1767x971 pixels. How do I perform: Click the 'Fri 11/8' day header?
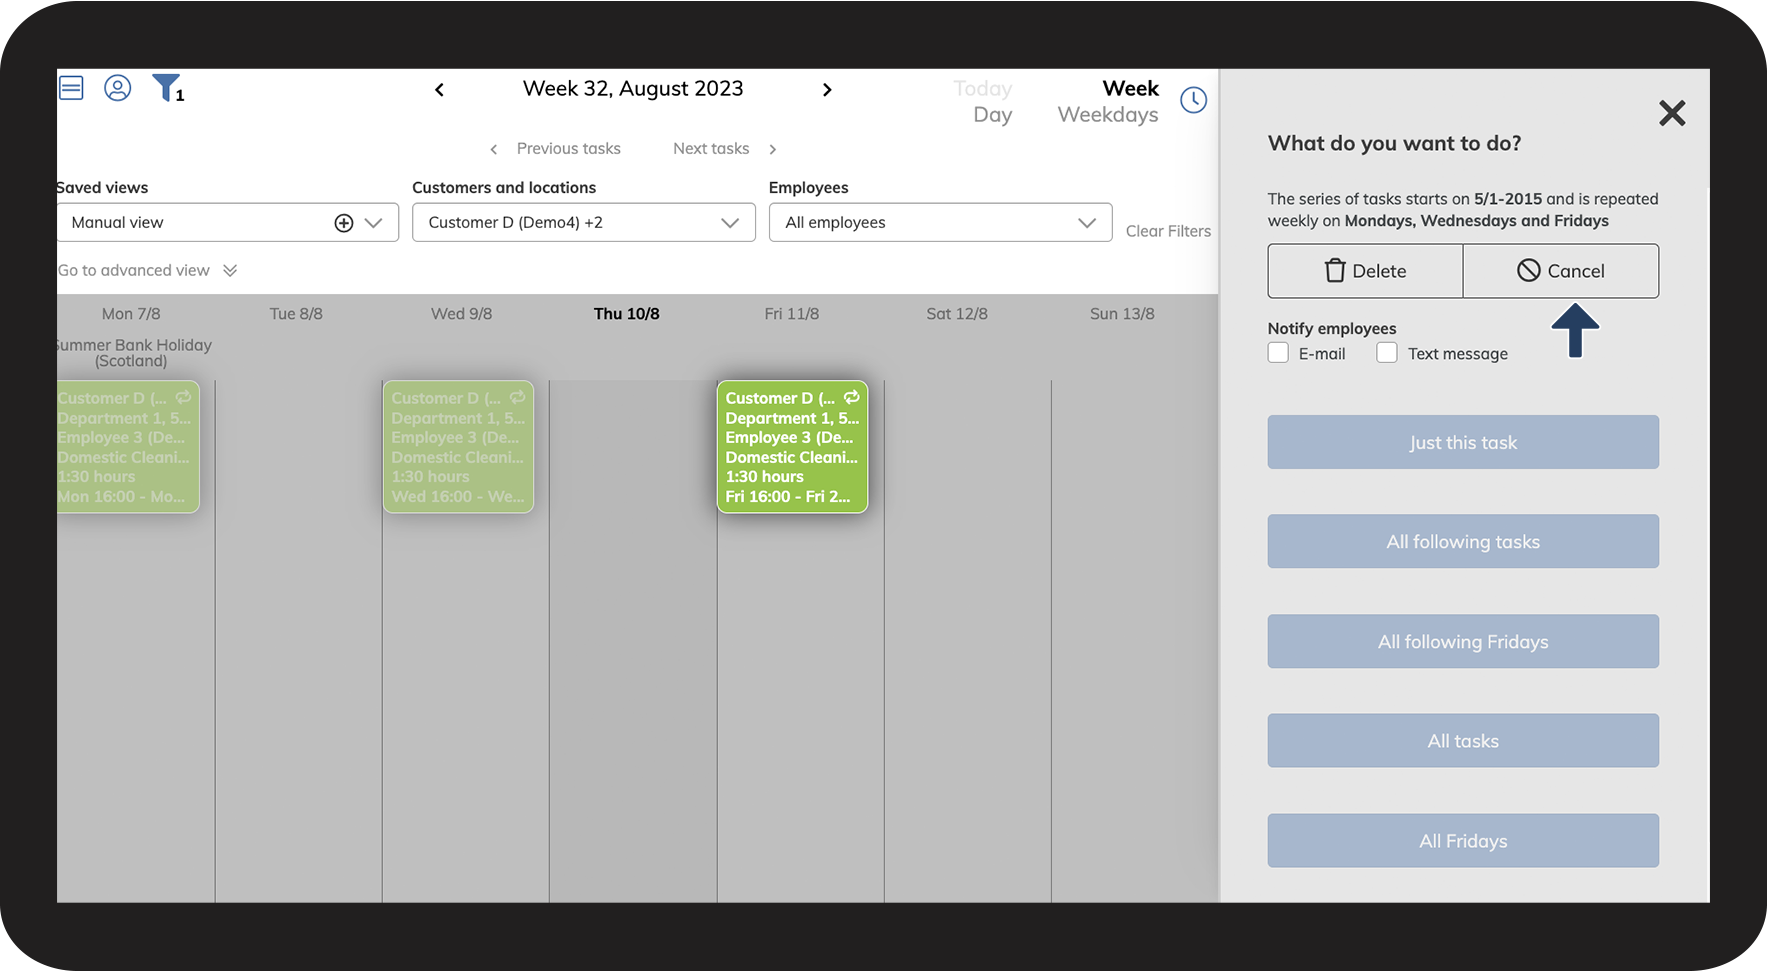[792, 314]
